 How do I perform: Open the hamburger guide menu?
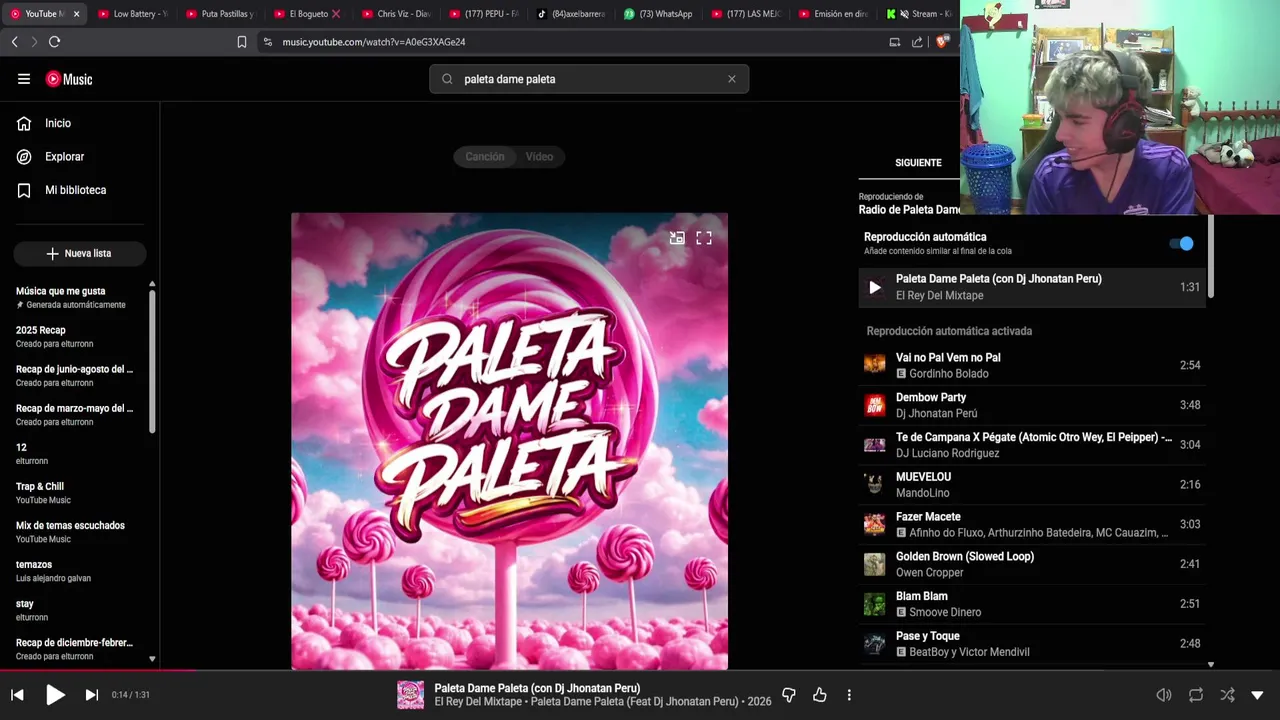(24, 79)
